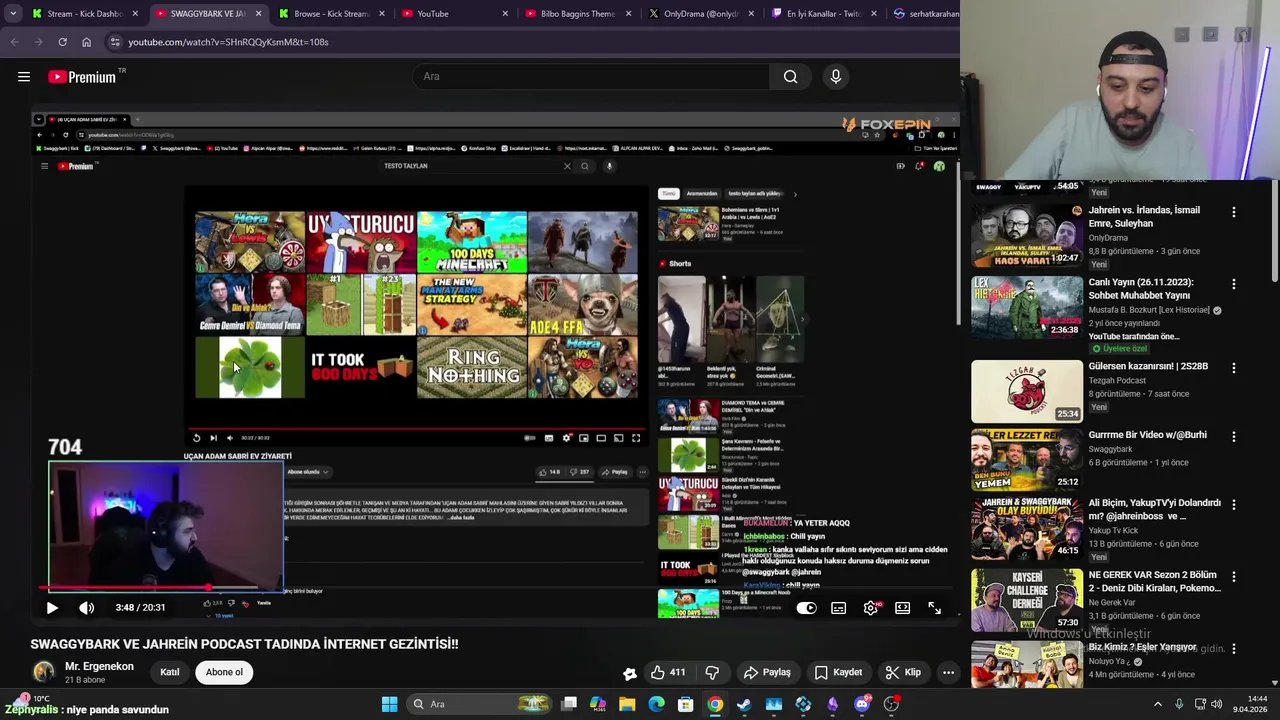Open options for Jahrein vs. İrlandas video
This screenshot has height=720, width=1280.
[x=1234, y=212]
